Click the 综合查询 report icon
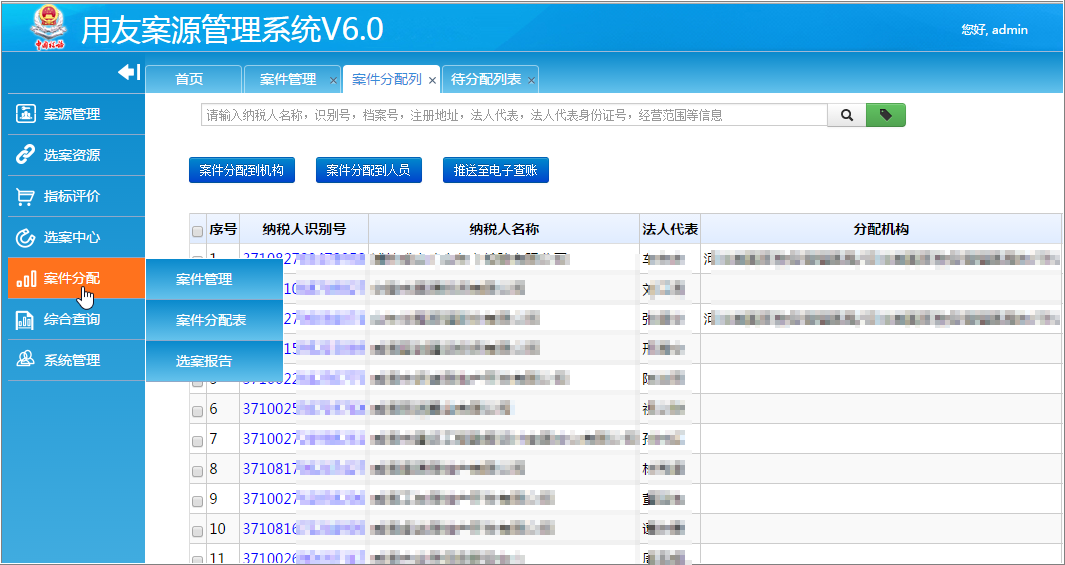This screenshot has width=1065, height=565. click(x=25, y=319)
